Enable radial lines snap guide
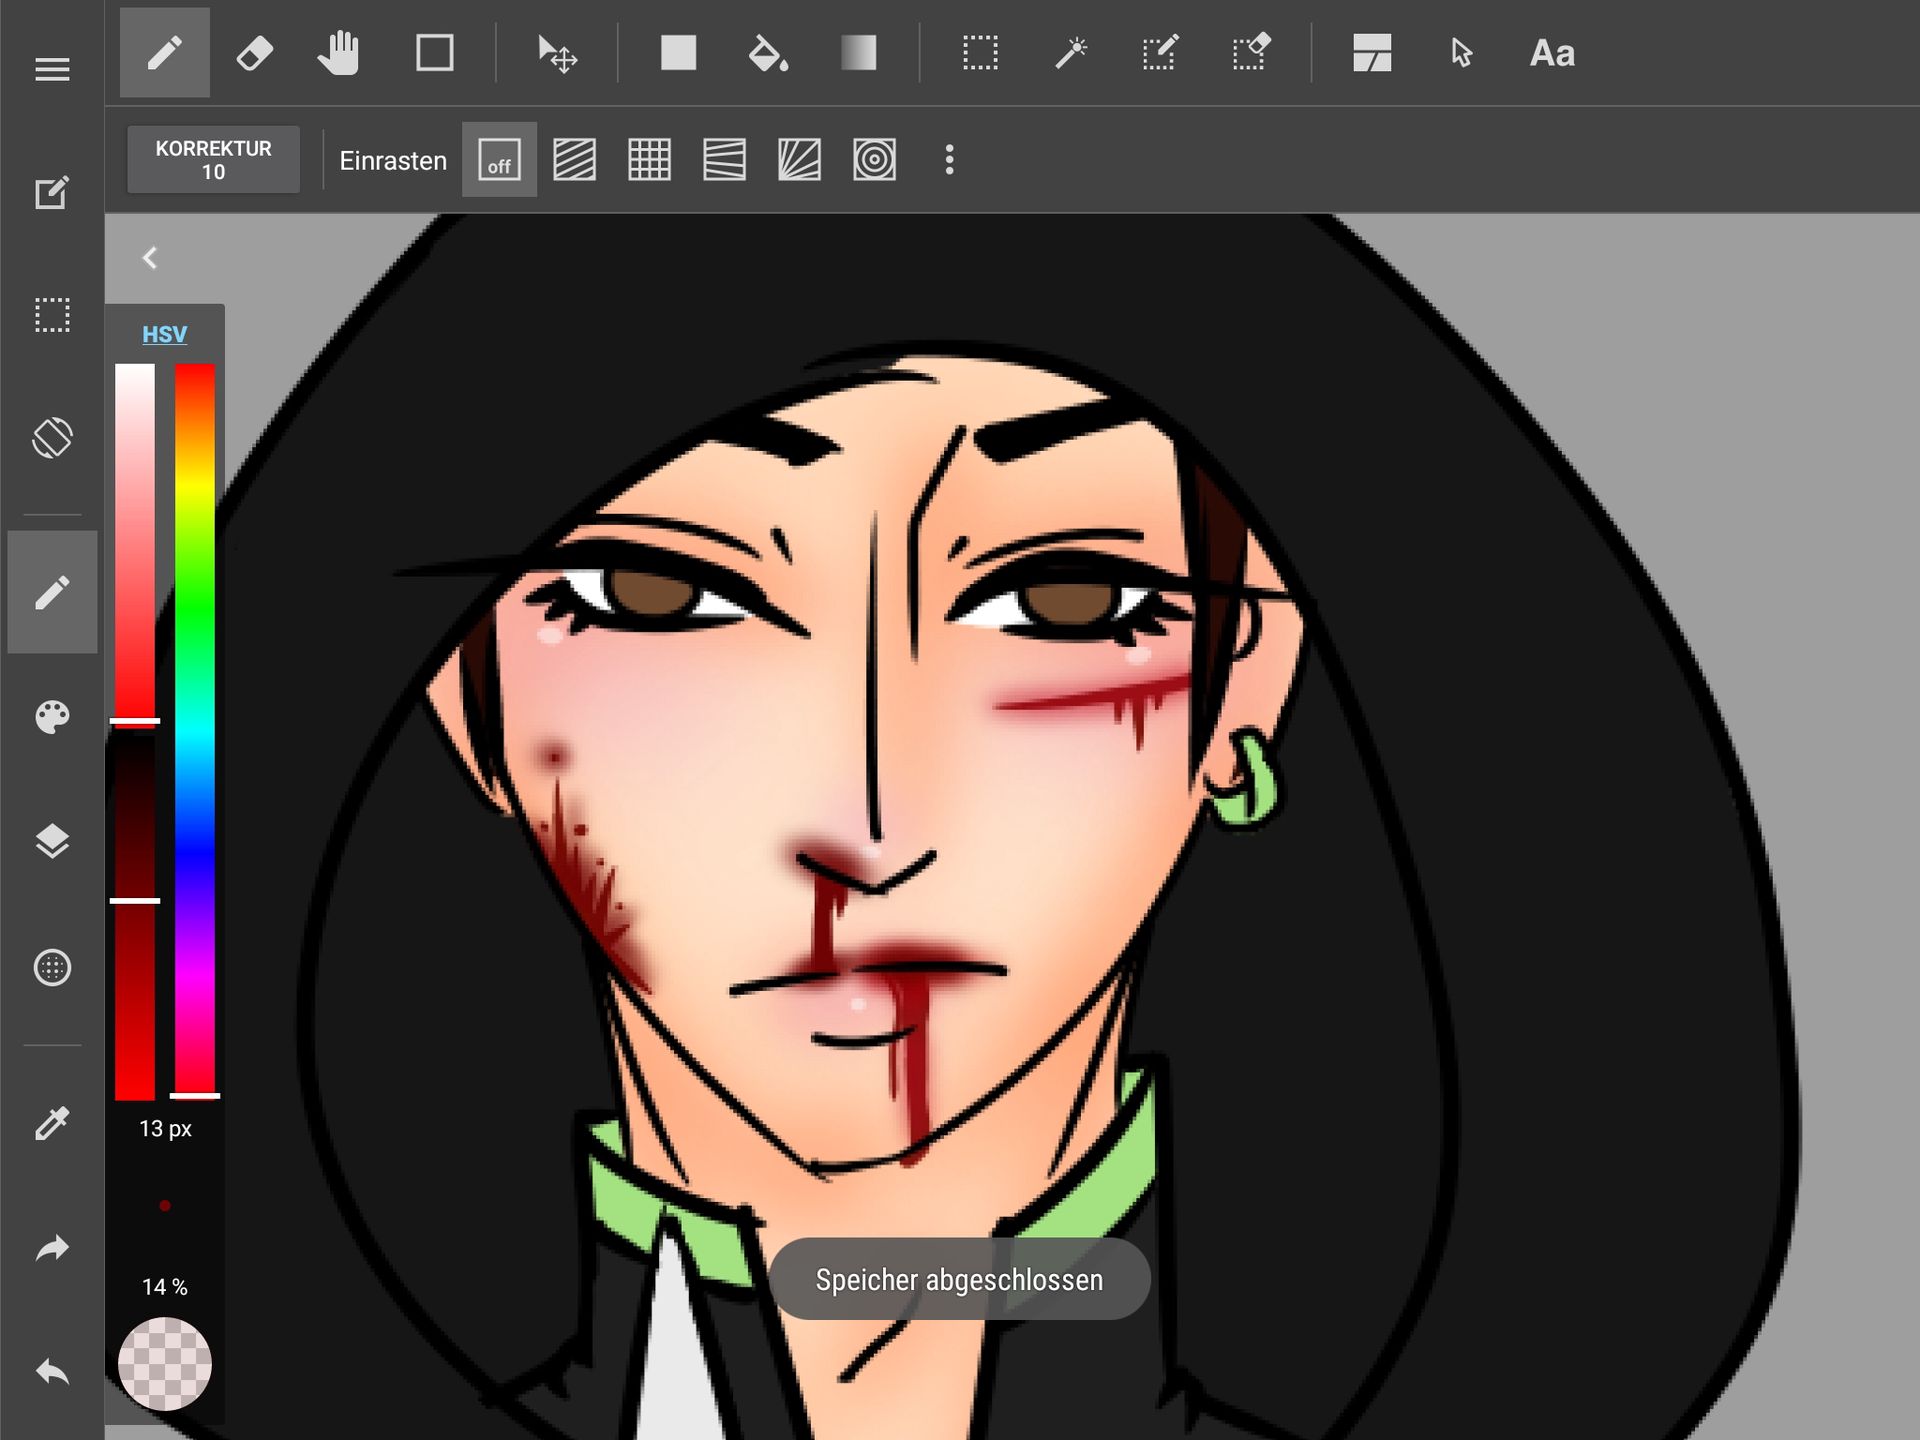1920x1440 pixels. pyautogui.click(x=799, y=160)
